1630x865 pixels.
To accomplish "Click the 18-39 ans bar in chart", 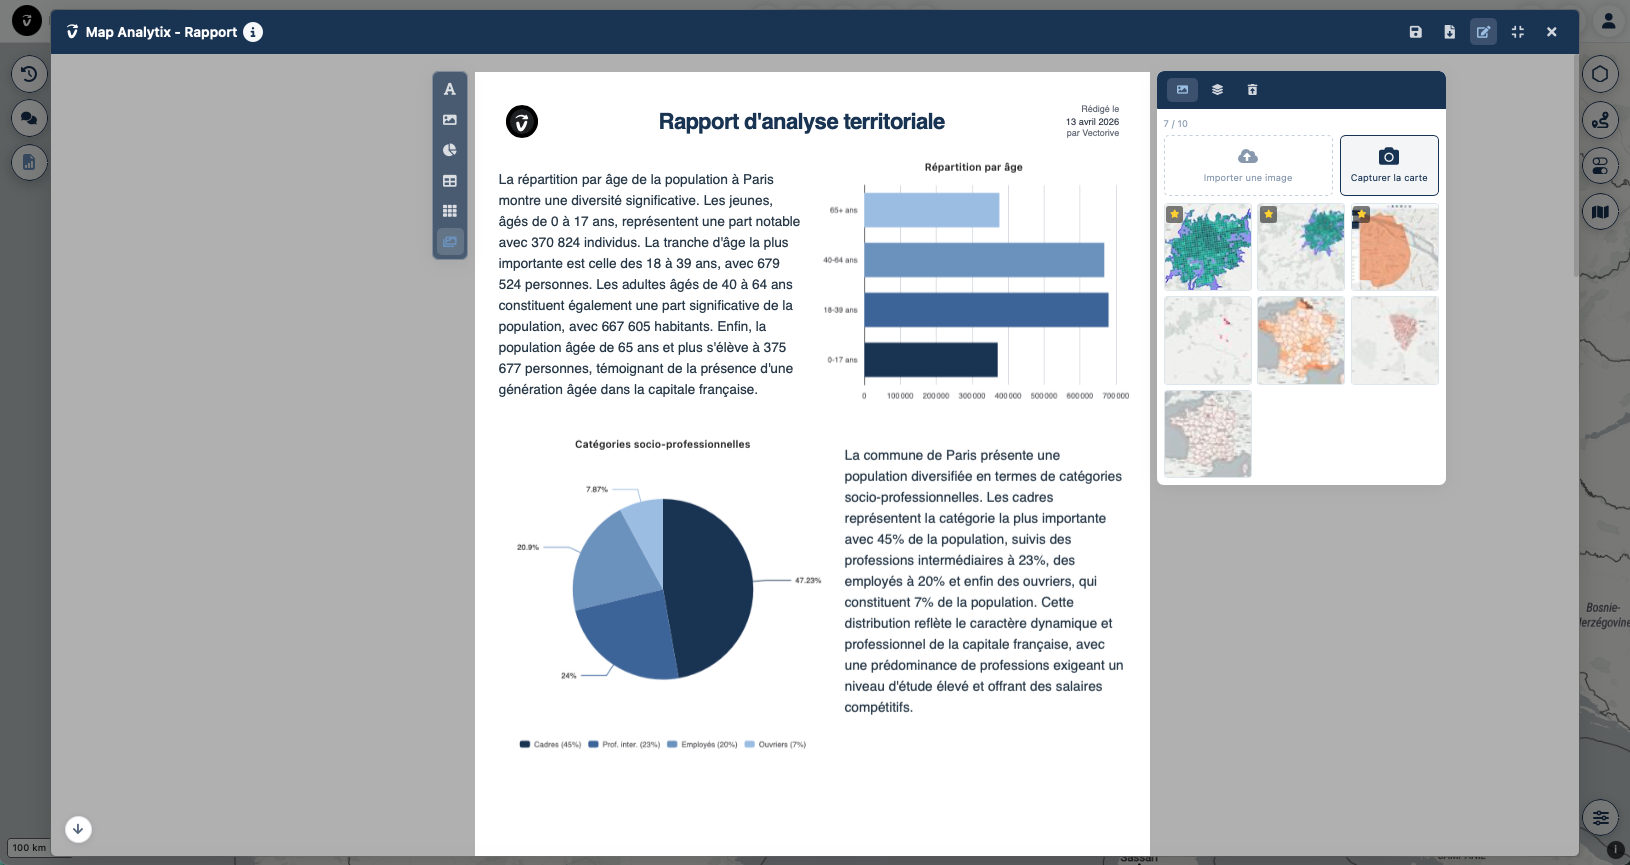I will [x=986, y=310].
